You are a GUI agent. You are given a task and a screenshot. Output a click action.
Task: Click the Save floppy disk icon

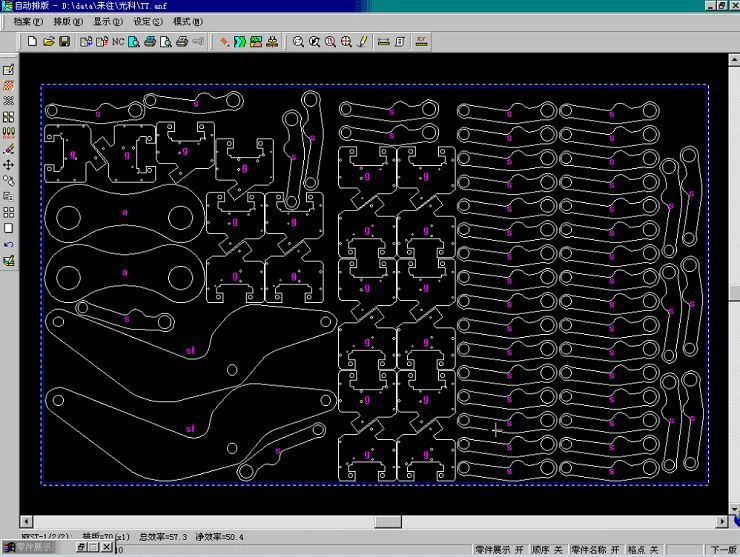[64, 41]
